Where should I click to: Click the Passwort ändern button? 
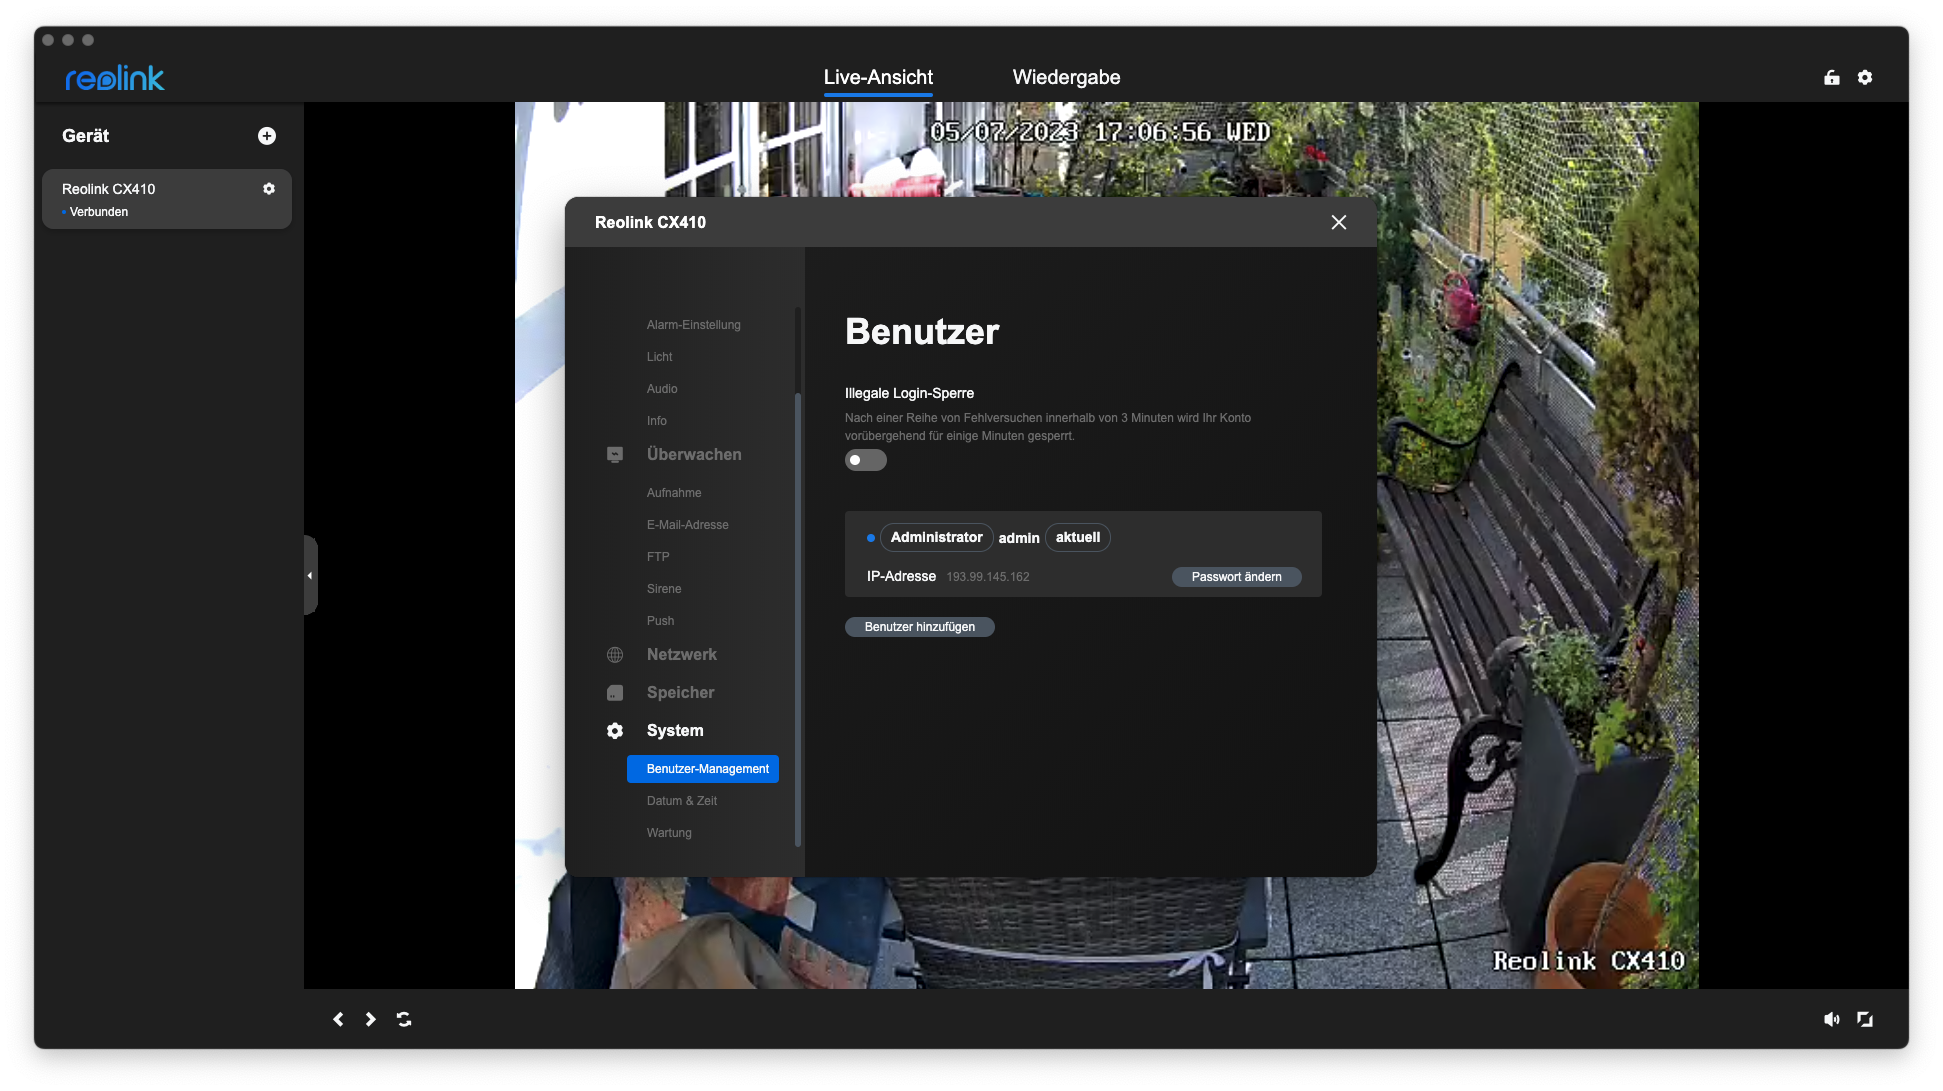1236,577
